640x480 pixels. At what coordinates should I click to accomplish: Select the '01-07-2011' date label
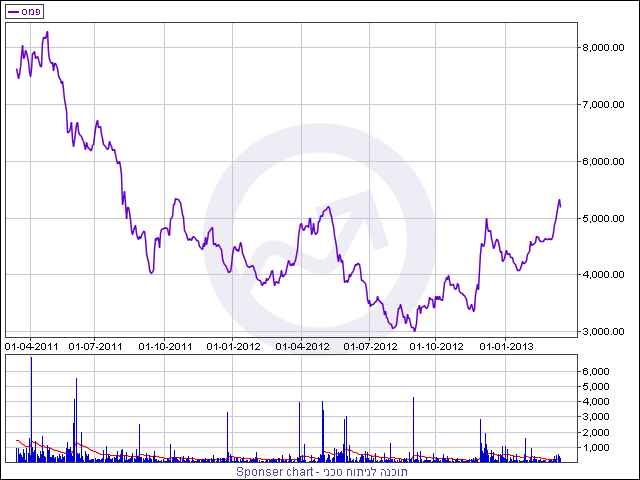[x=95, y=347]
